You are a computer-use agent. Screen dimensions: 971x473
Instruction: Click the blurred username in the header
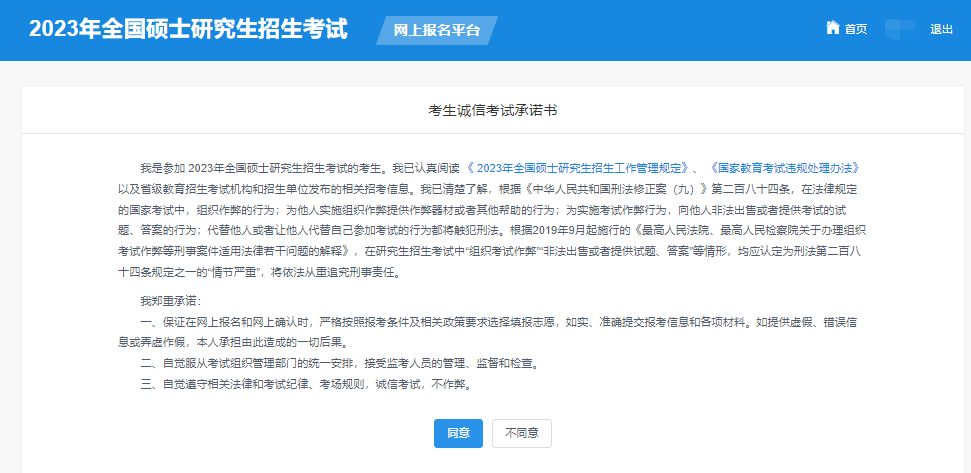coord(899,29)
